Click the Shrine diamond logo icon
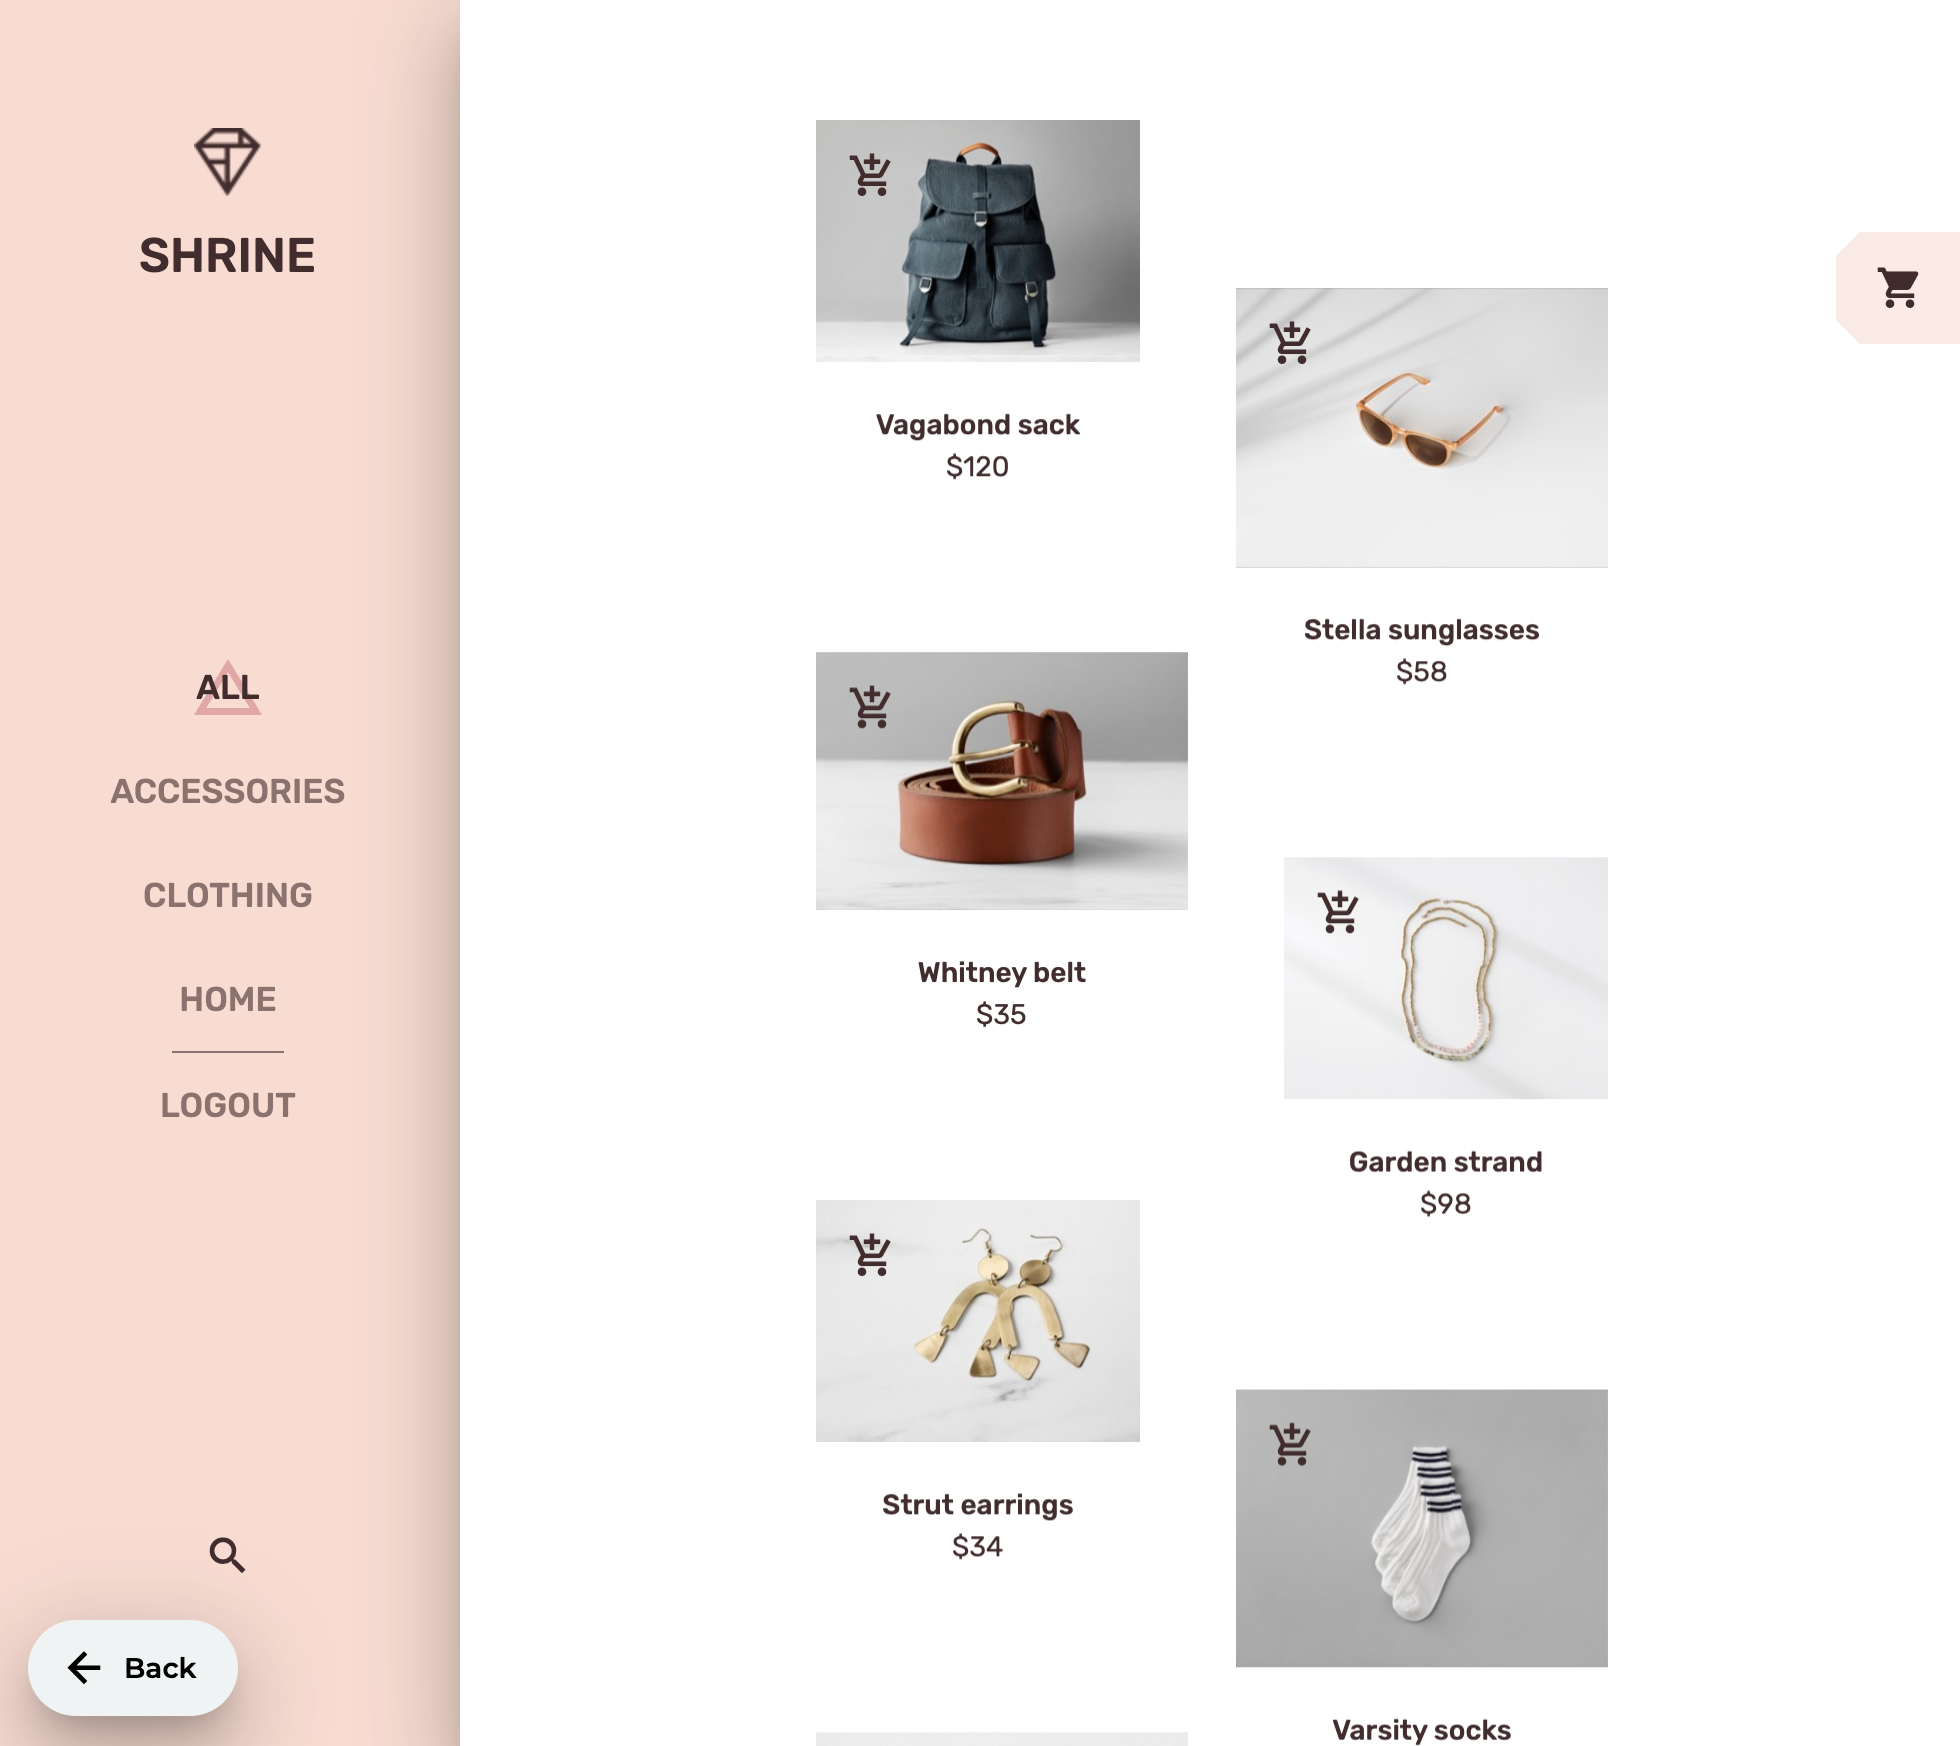The width and height of the screenshot is (1960, 1746). (x=226, y=158)
